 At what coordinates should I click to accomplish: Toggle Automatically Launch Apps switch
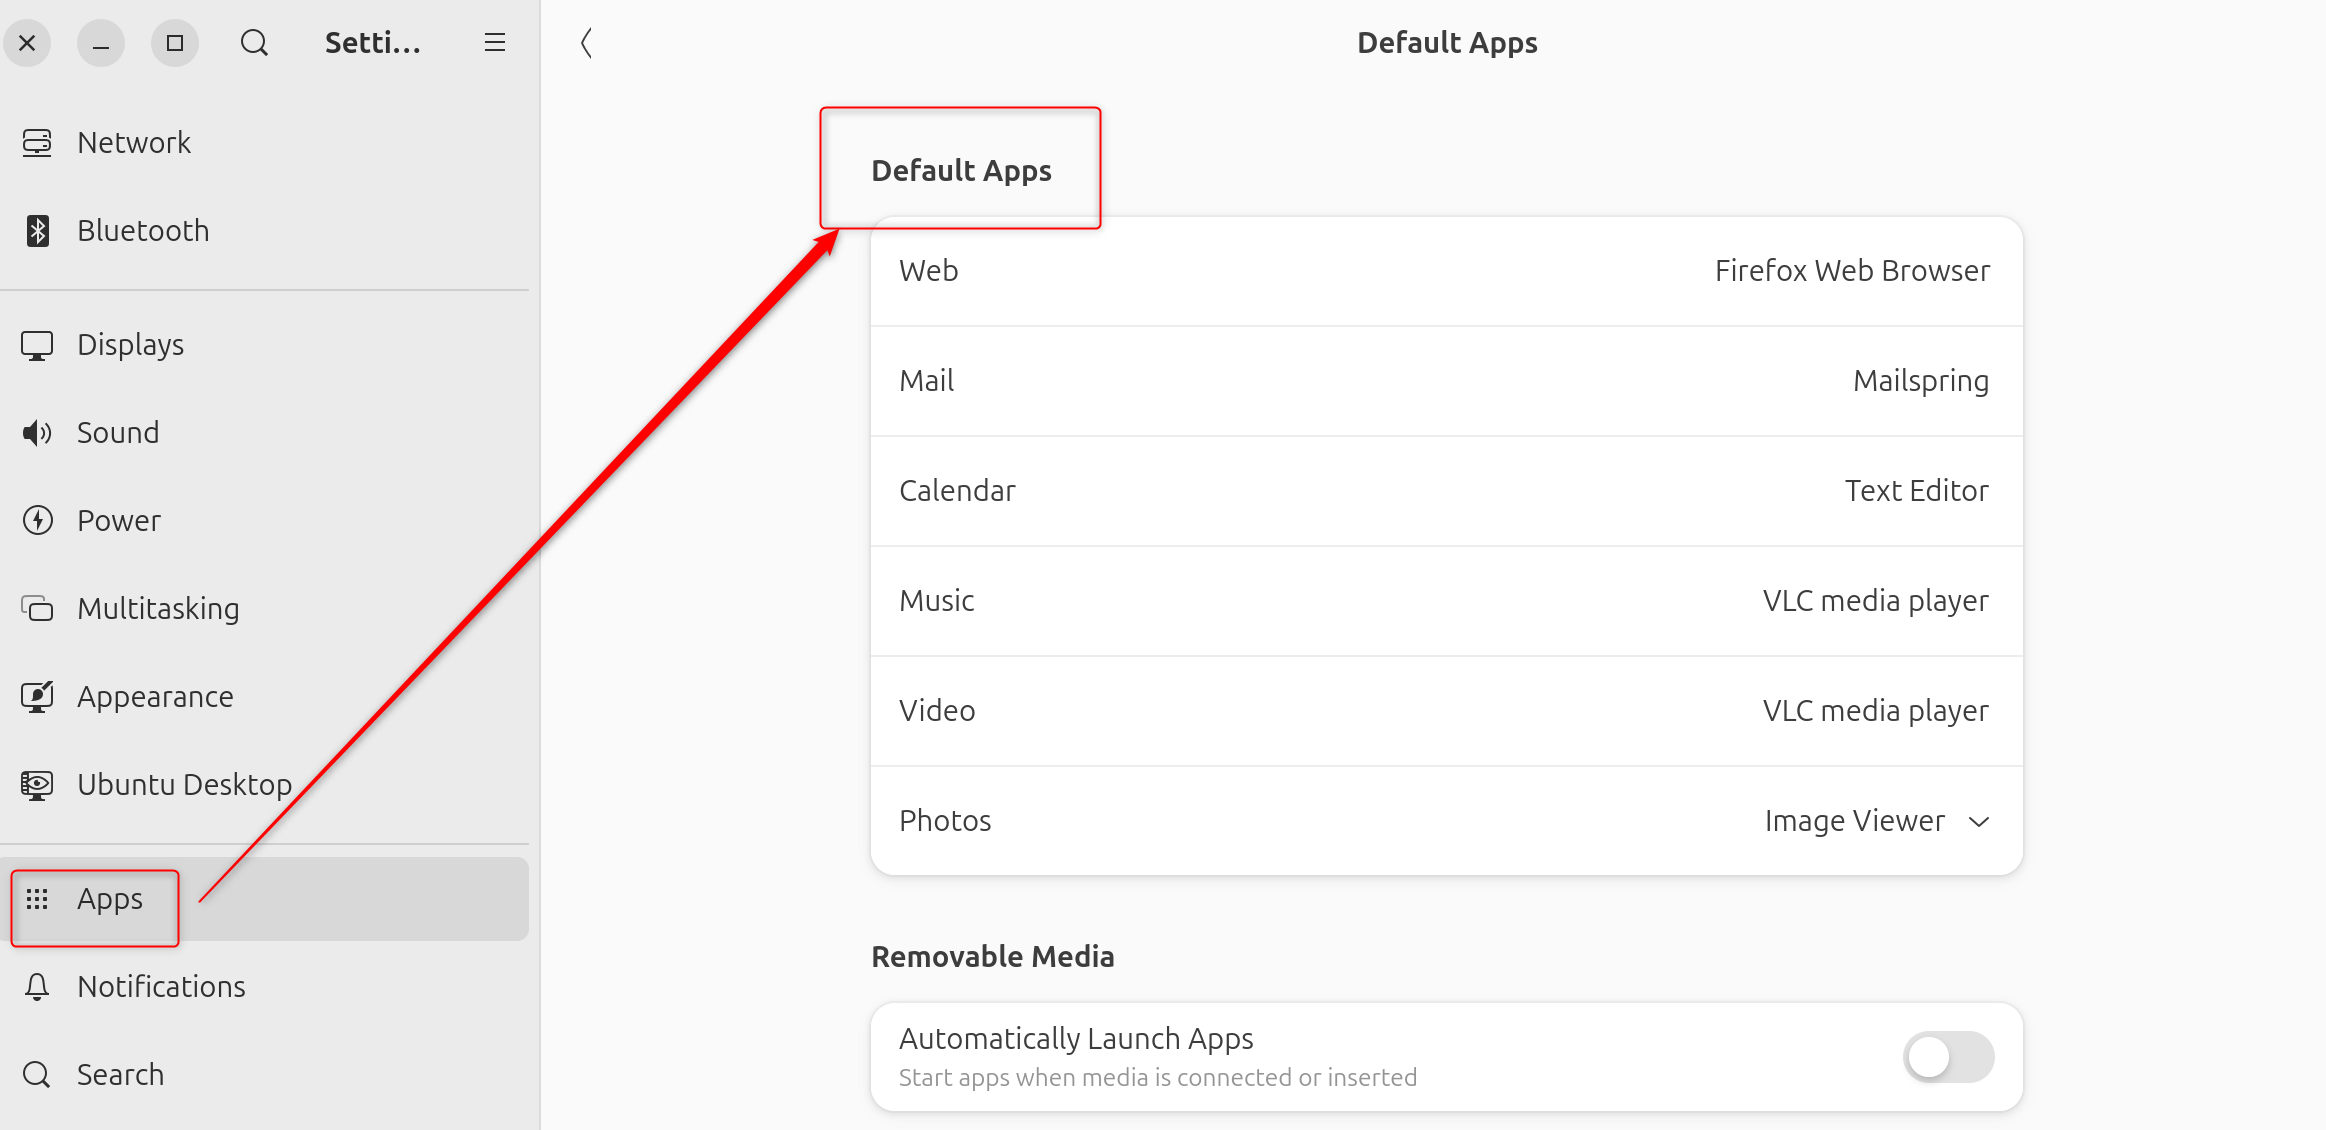[1948, 1057]
